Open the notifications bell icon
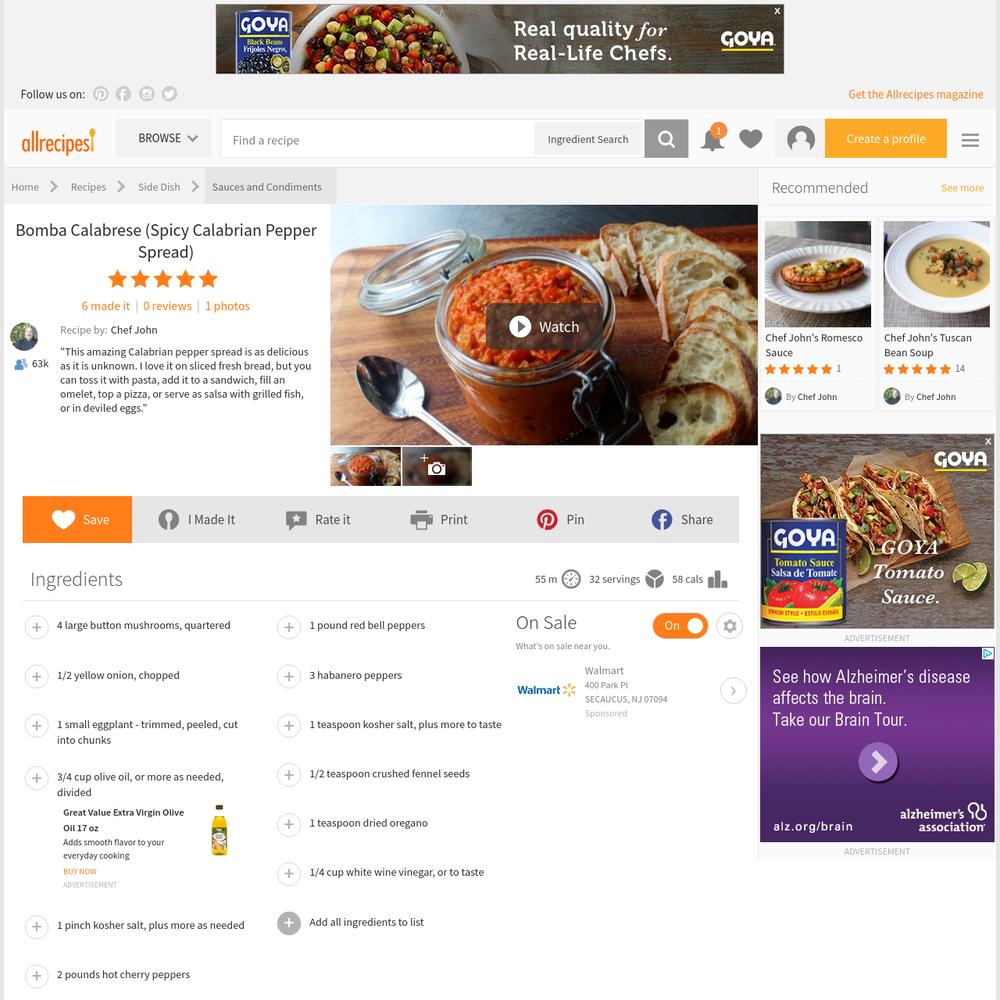 [712, 138]
